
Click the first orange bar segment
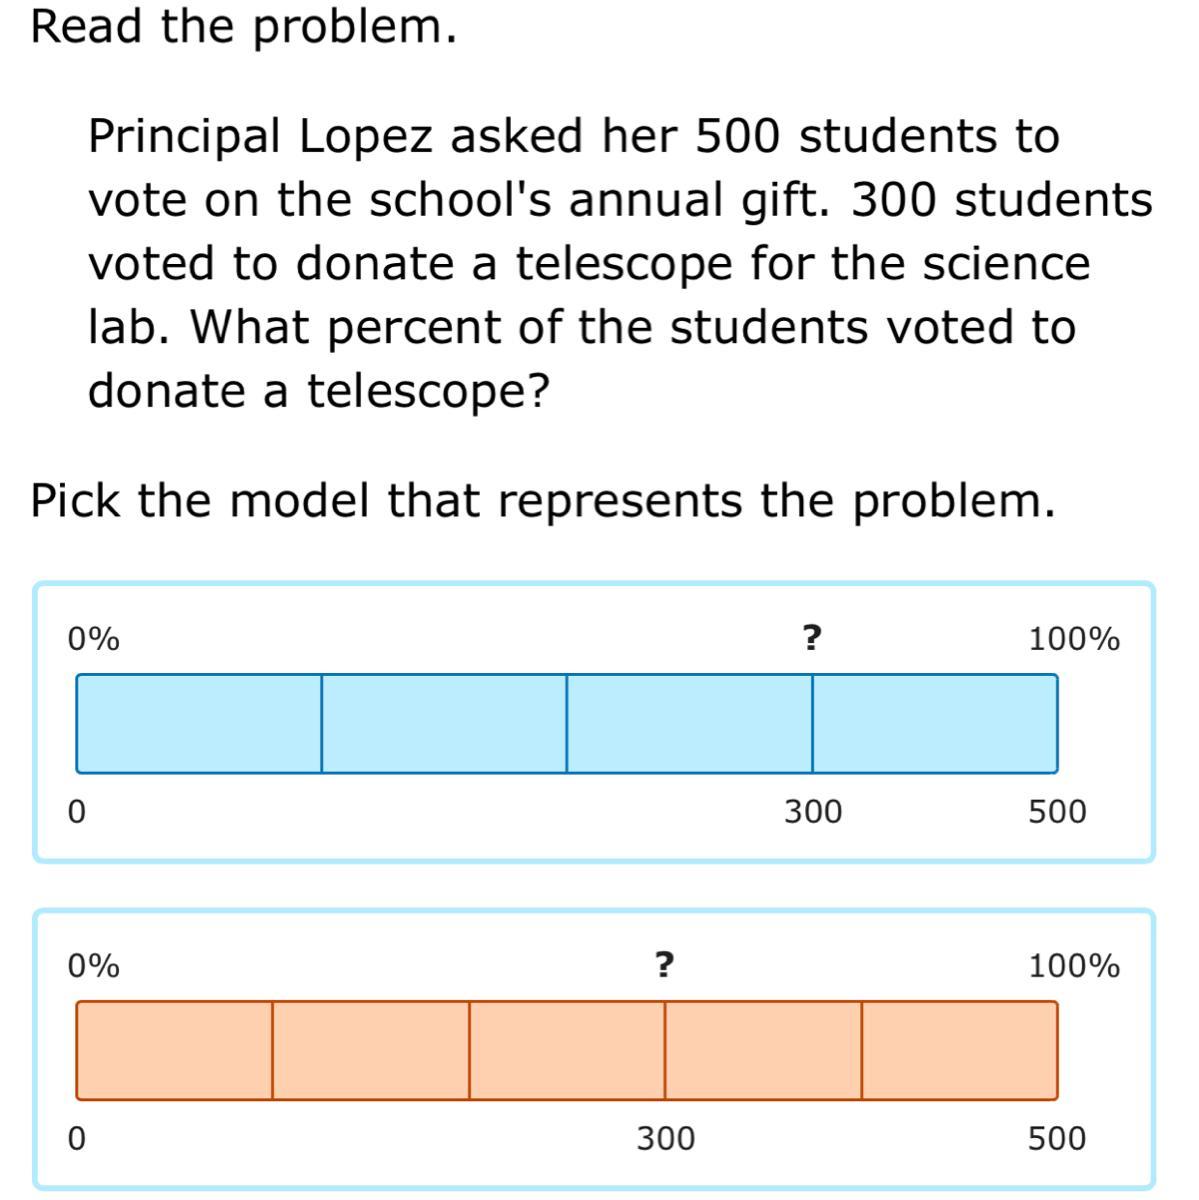point(174,1050)
